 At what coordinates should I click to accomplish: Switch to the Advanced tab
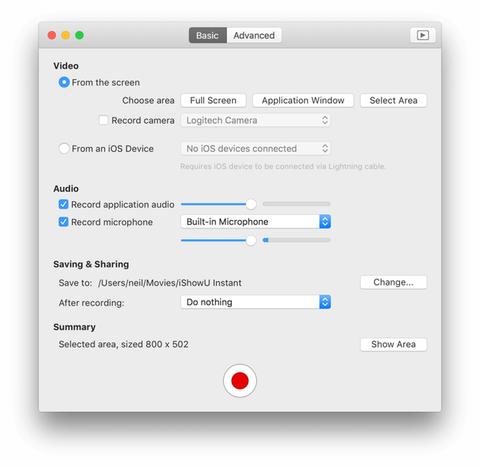click(254, 35)
